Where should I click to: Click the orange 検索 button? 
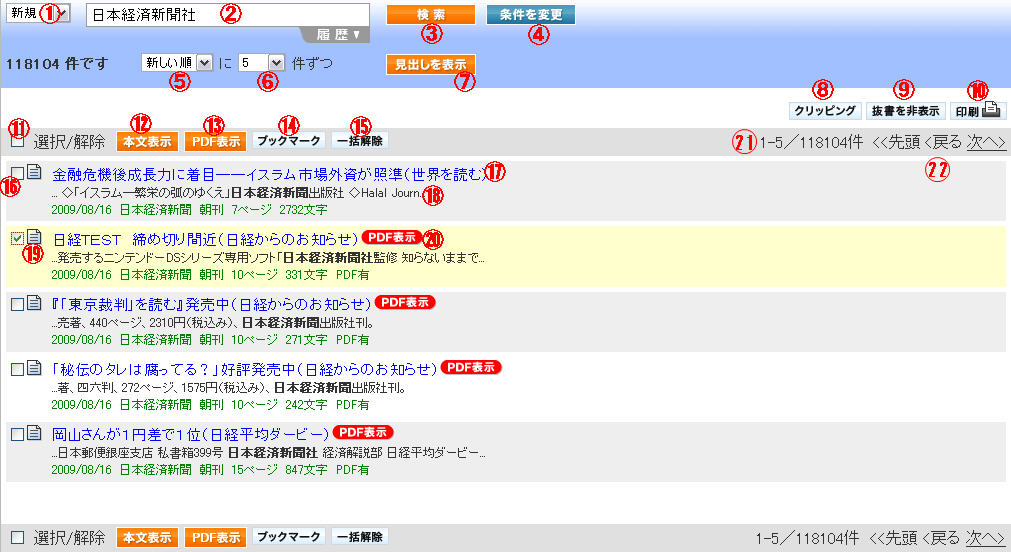[431, 14]
